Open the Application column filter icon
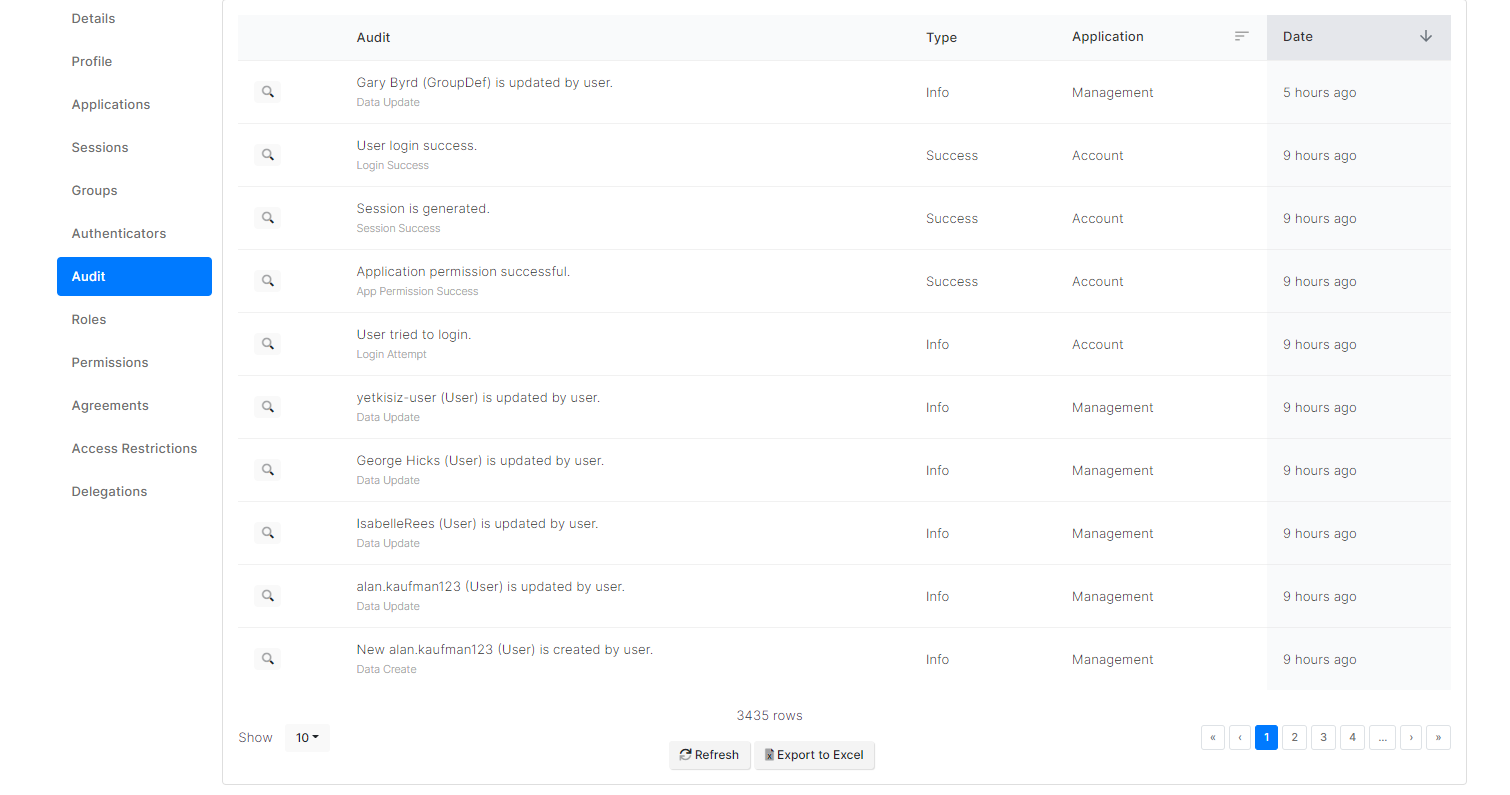This screenshot has height=795, width=1510. [x=1241, y=36]
